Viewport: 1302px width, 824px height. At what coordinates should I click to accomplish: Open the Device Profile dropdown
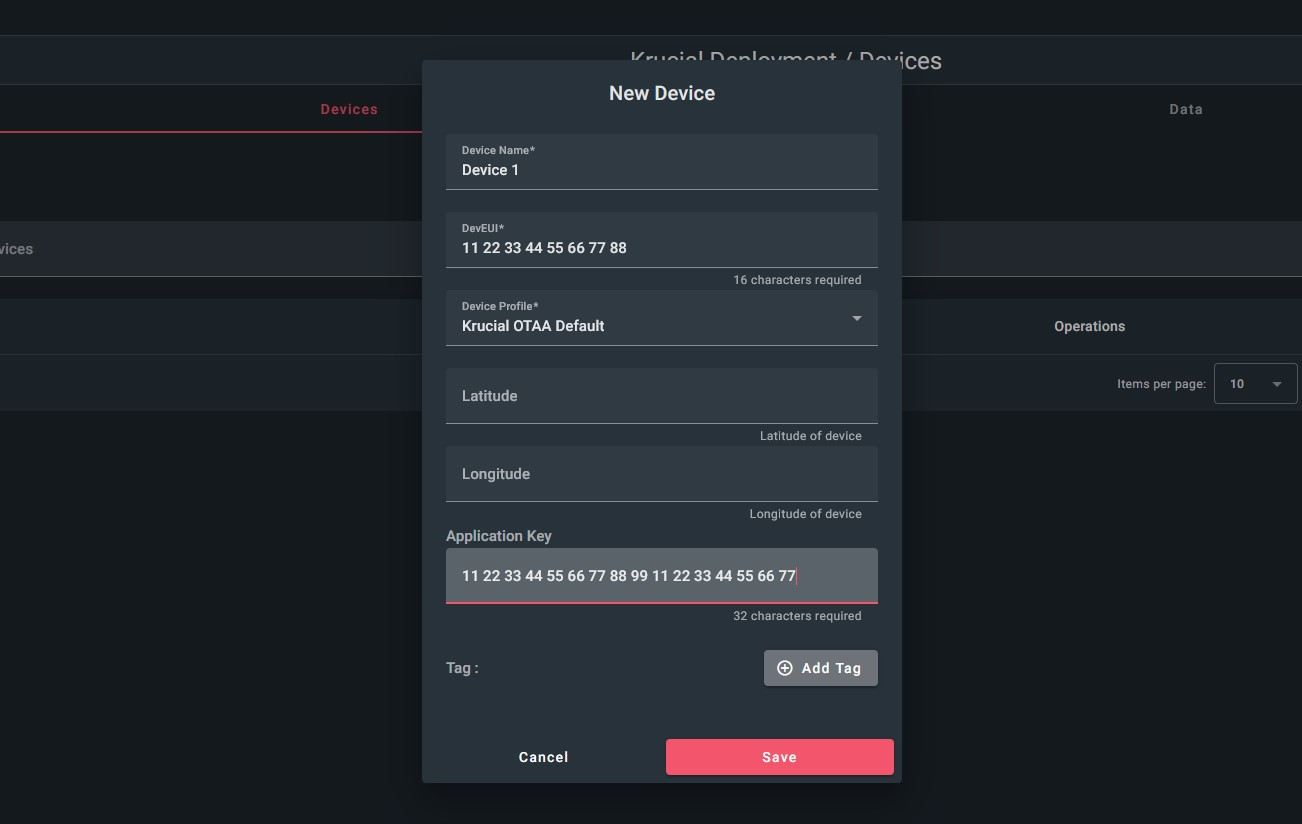pyautogui.click(x=662, y=318)
